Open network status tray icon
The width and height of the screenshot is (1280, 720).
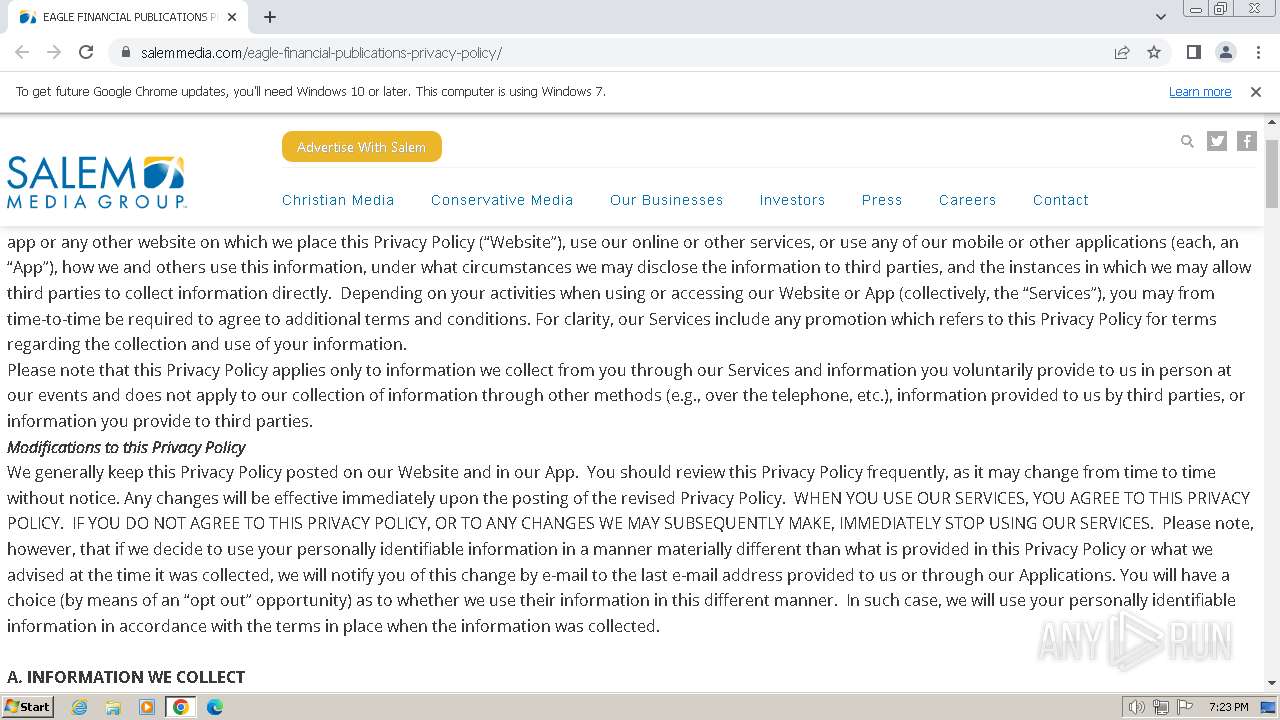click(1161, 707)
